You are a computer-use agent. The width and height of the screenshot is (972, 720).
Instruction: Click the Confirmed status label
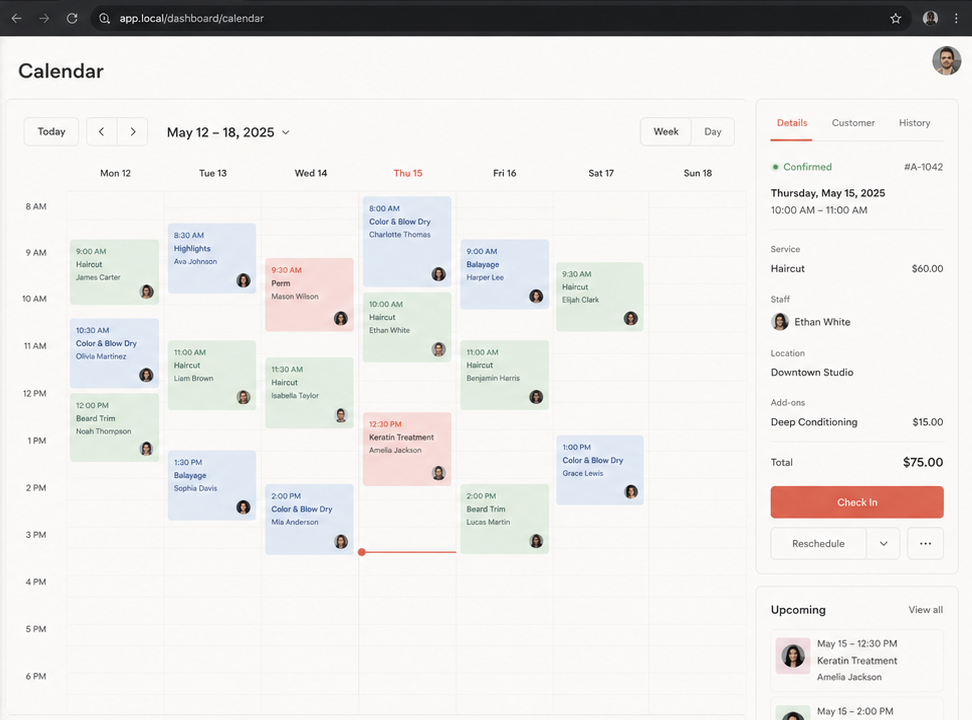pyautogui.click(x=807, y=167)
